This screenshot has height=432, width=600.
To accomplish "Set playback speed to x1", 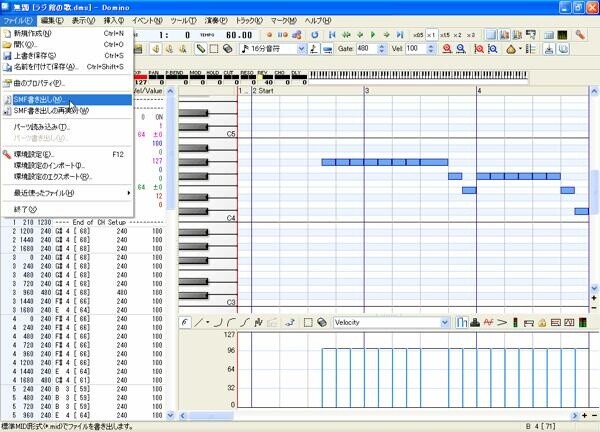I will (431, 35).
